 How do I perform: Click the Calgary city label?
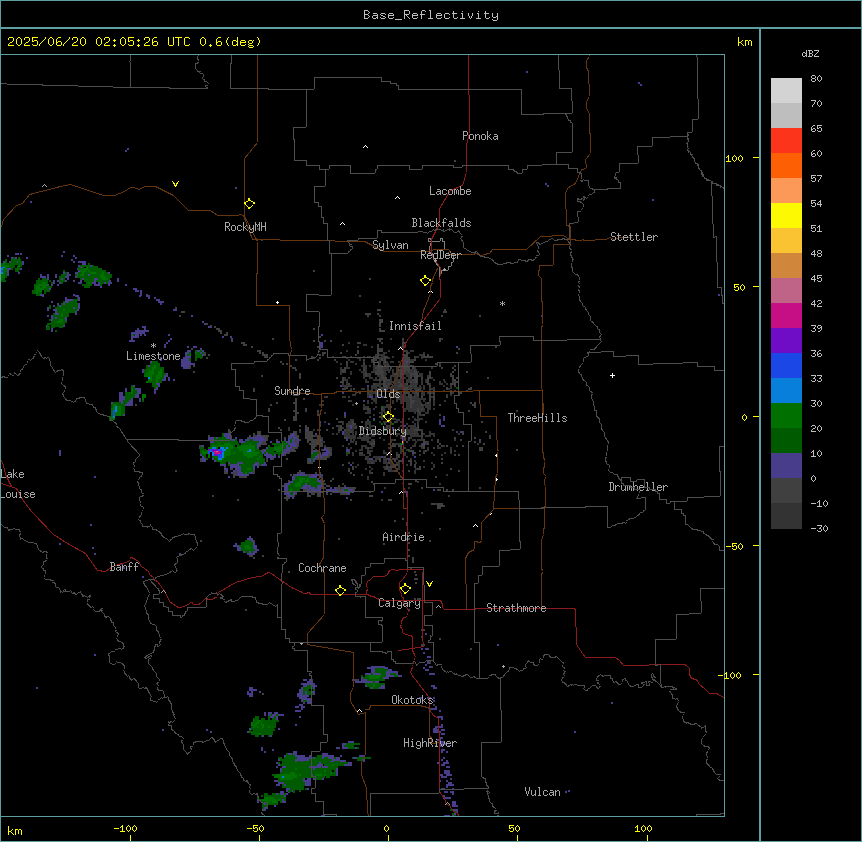click(x=399, y=603)
